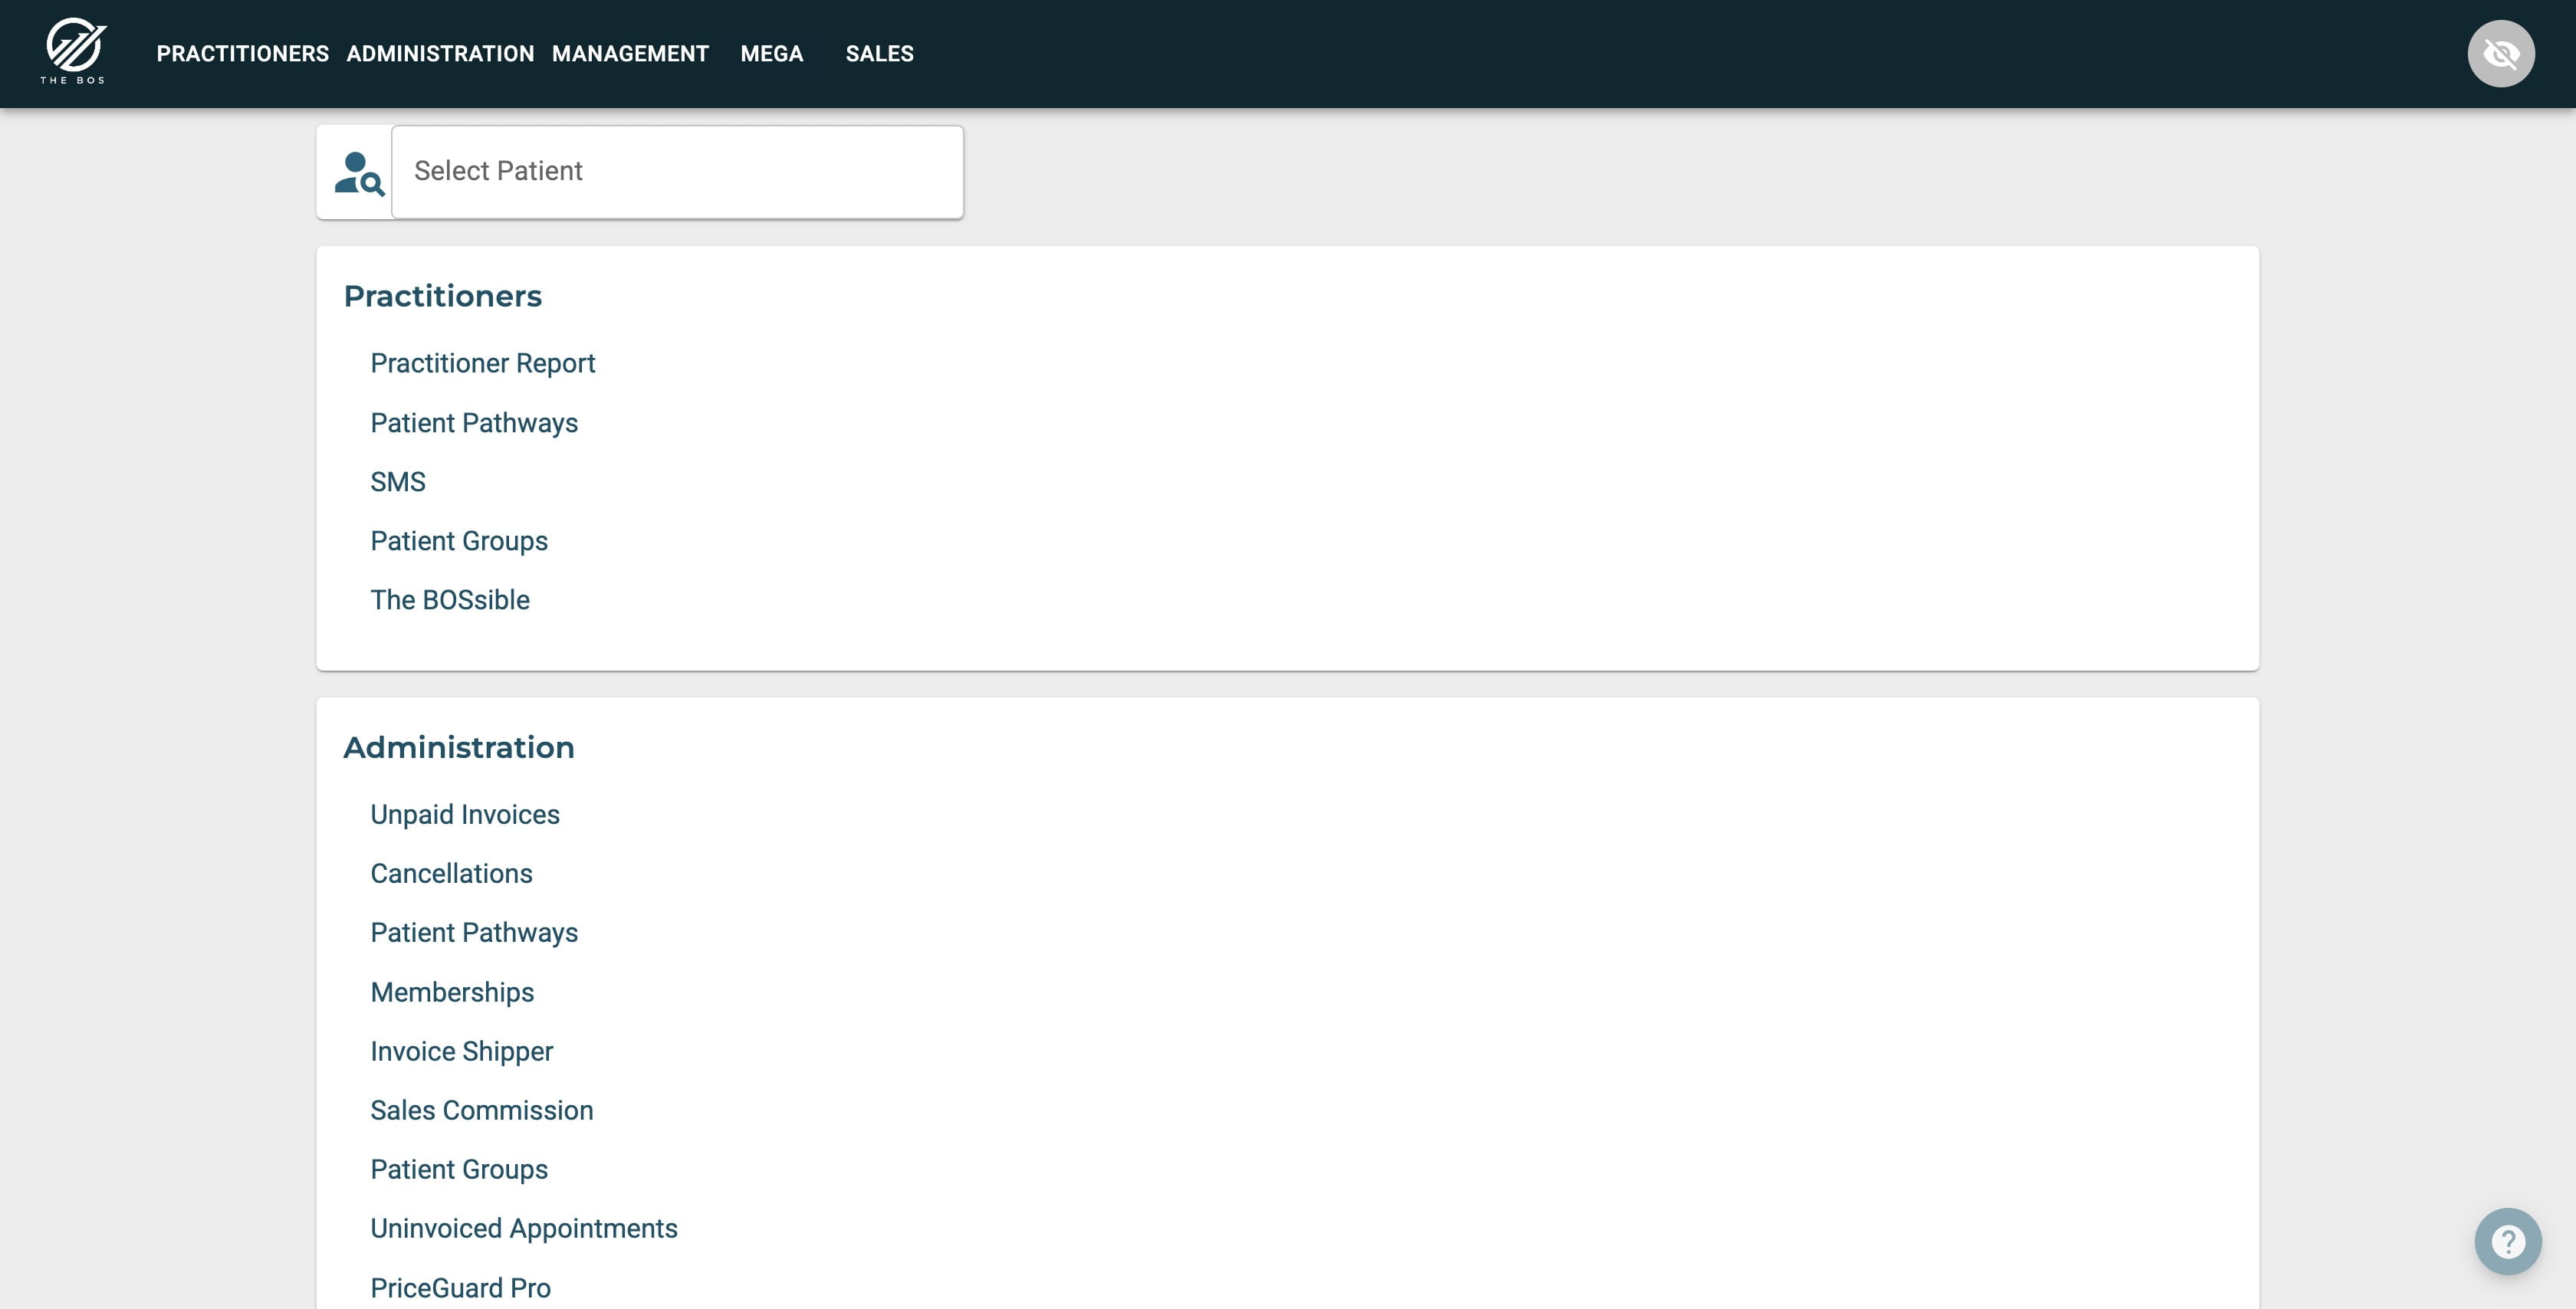The image size is (2576, 1309).
Task: Open Patient Pathways under Administration
Action: pyautogui.click(x=474, y=932)
